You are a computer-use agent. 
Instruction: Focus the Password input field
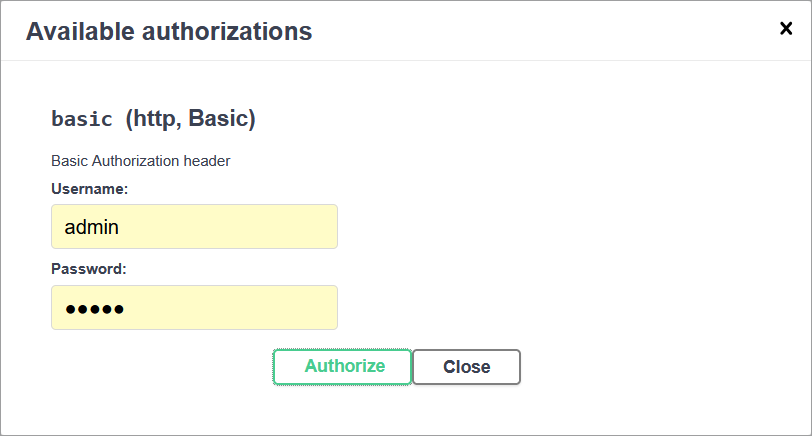[194, 308]
